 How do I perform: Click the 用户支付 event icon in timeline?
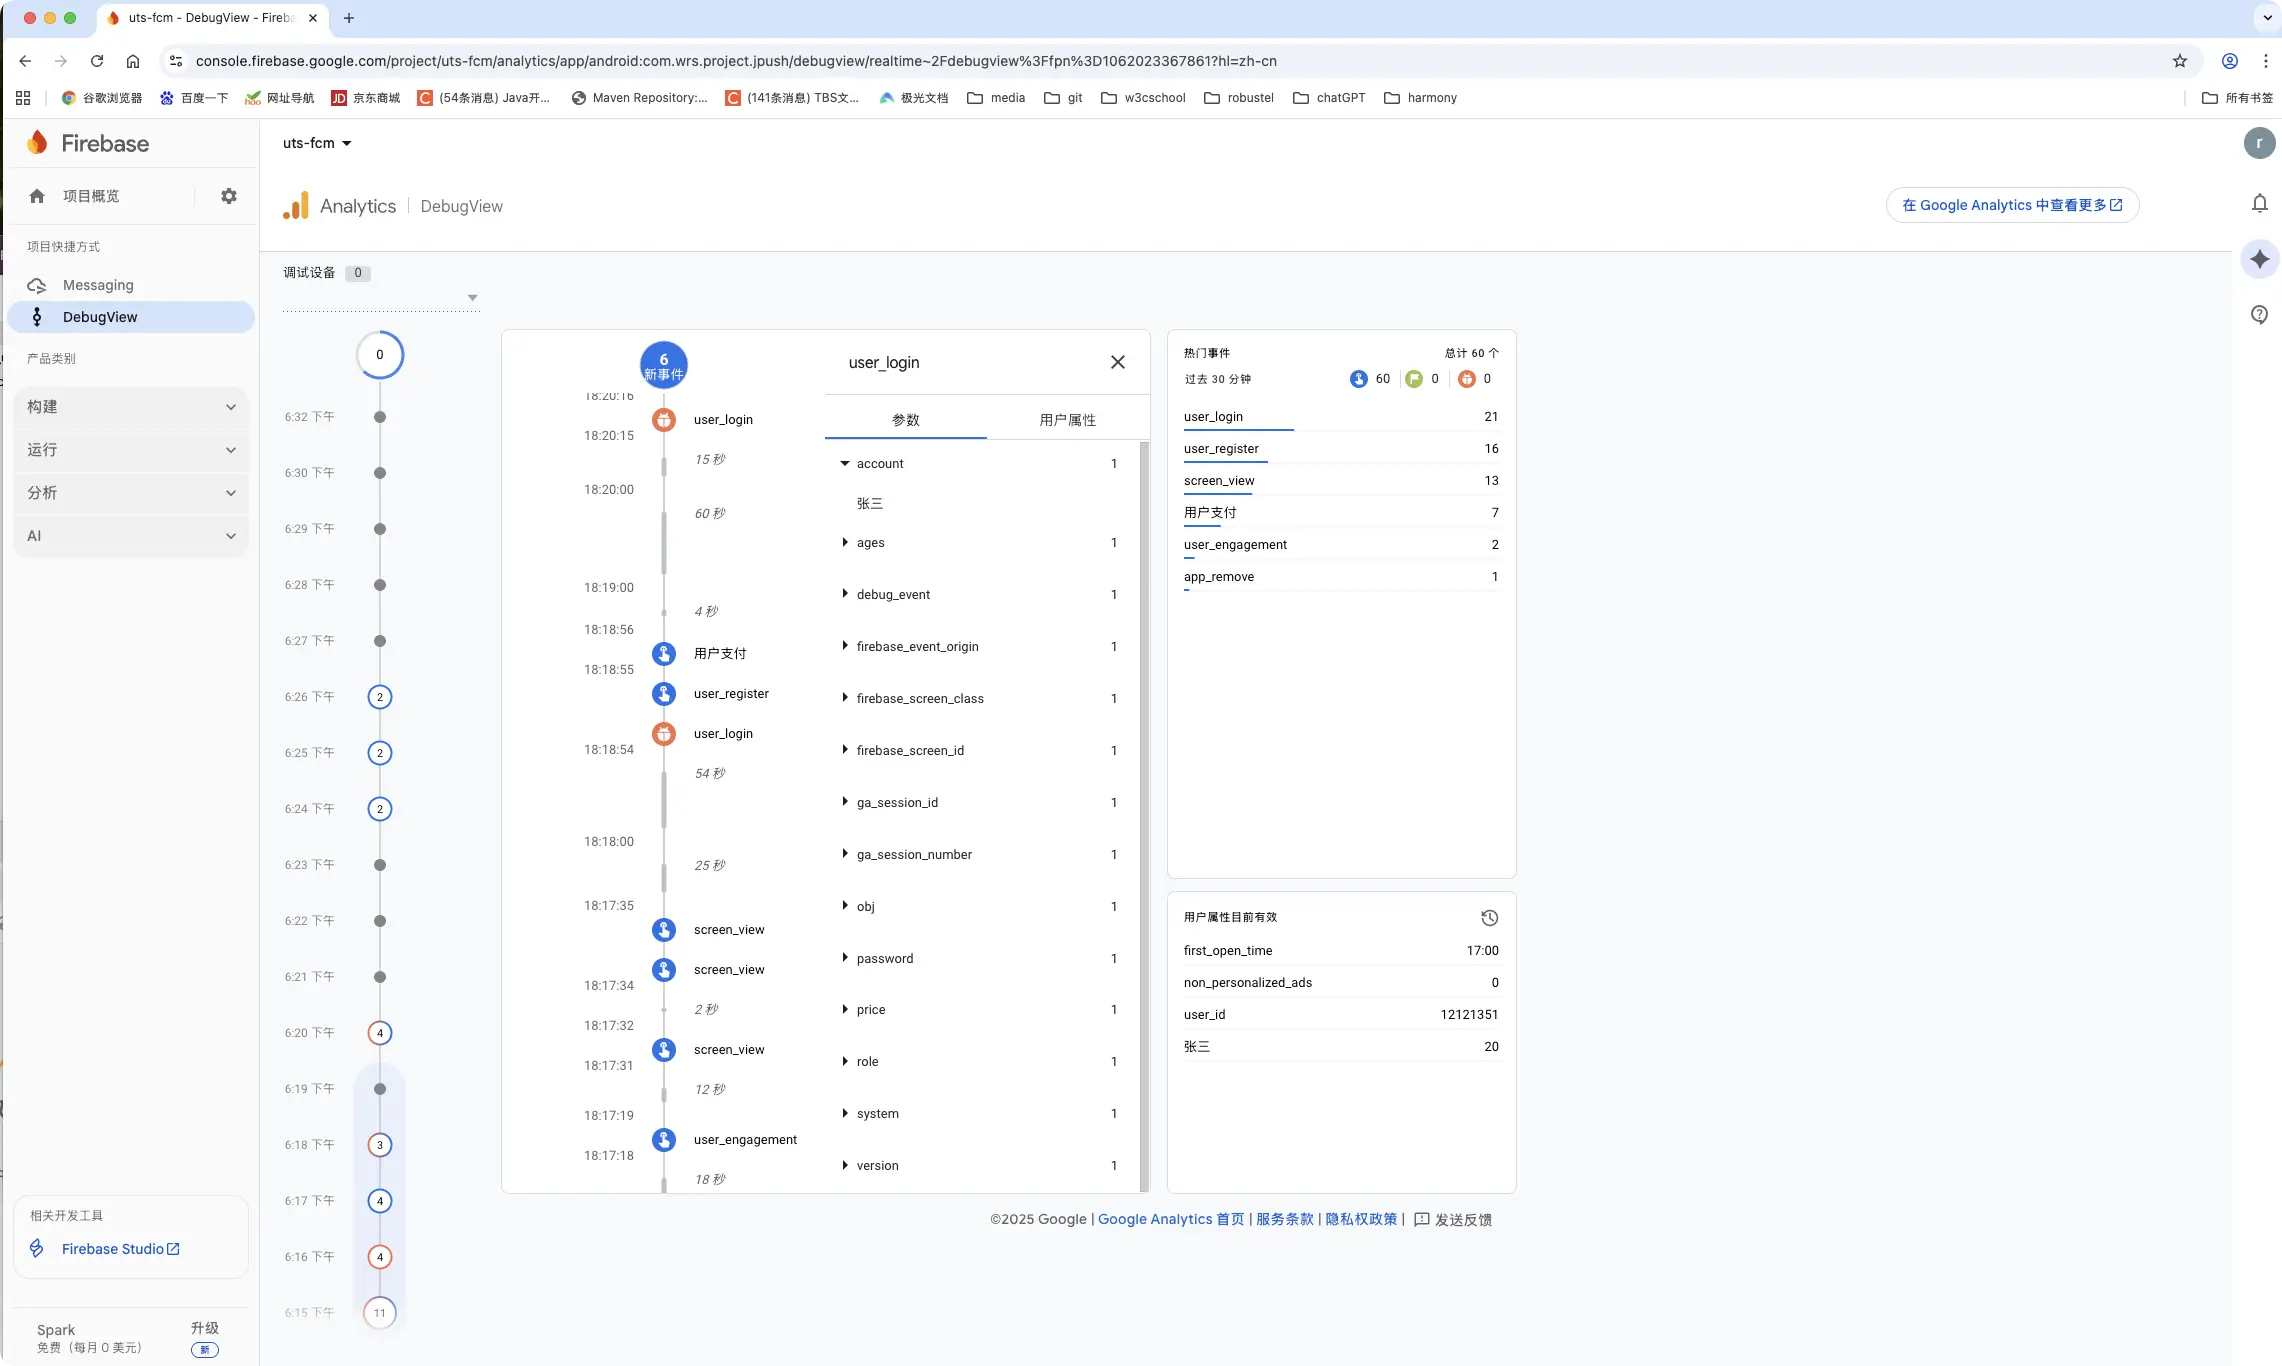tap(664, 654)
